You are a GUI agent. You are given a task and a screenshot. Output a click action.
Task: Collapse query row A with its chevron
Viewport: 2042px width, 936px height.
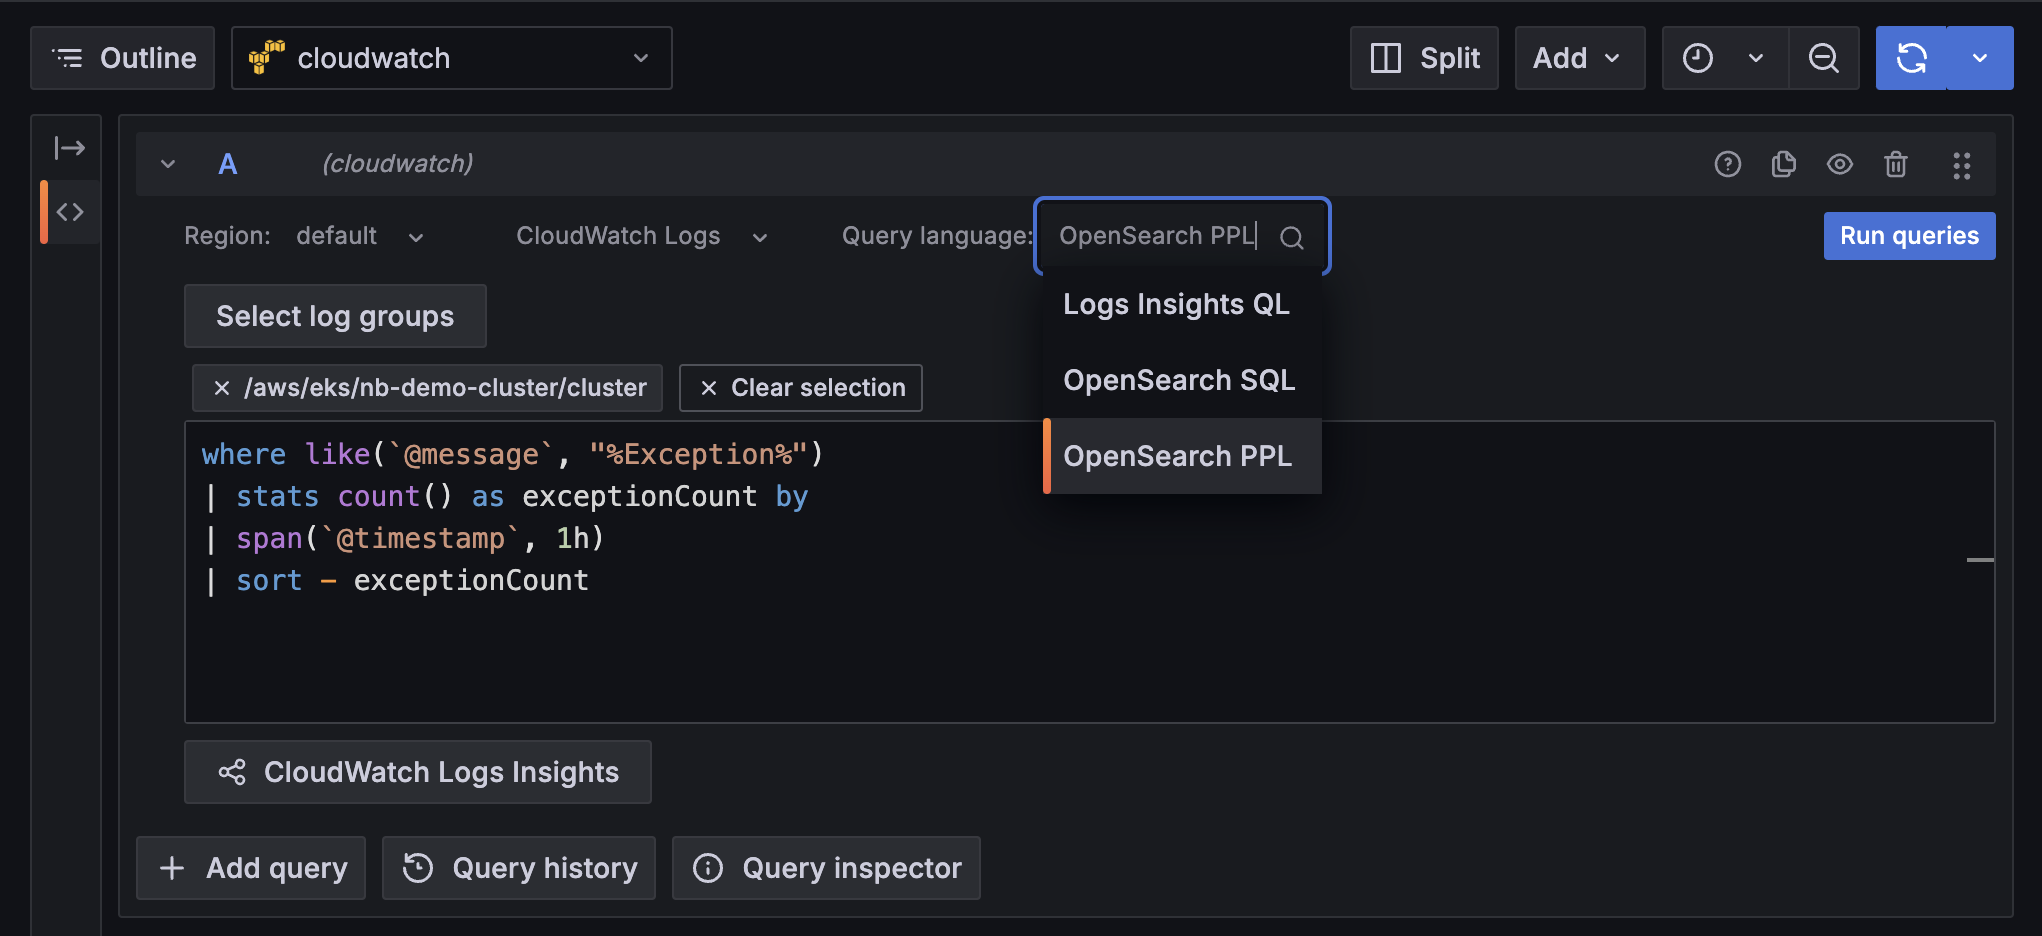(167, 164)
